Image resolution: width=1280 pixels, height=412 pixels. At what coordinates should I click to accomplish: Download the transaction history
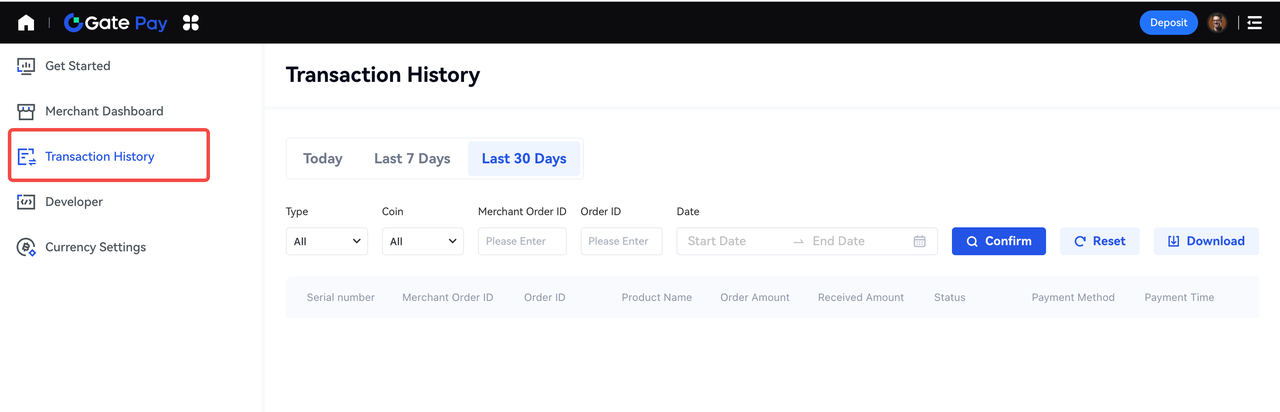click(1205, 241)
